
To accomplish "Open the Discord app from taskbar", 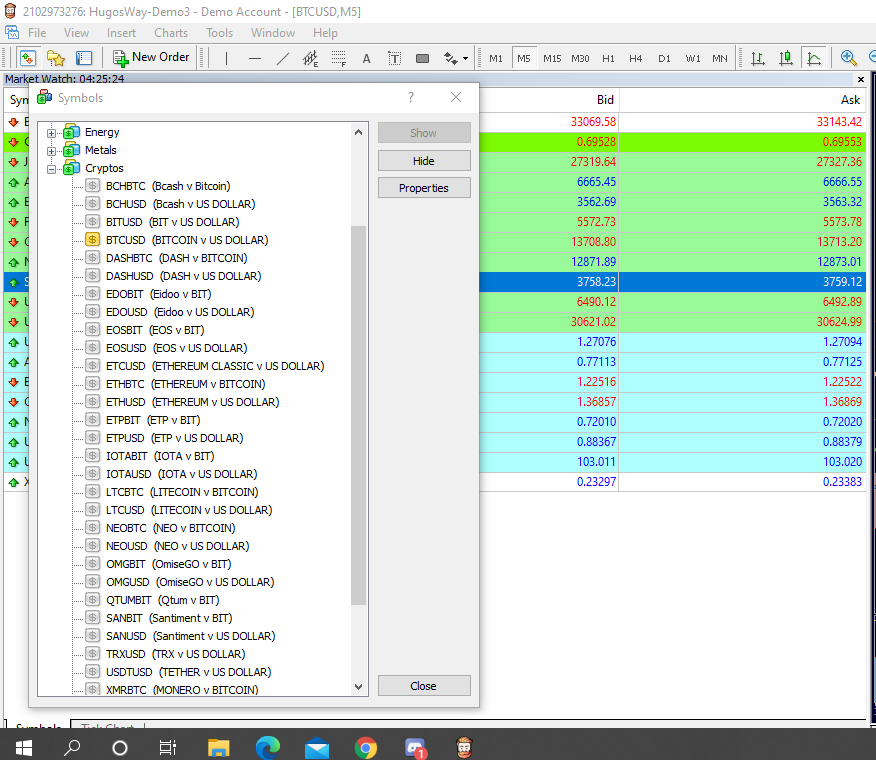I will coord(415,747).
